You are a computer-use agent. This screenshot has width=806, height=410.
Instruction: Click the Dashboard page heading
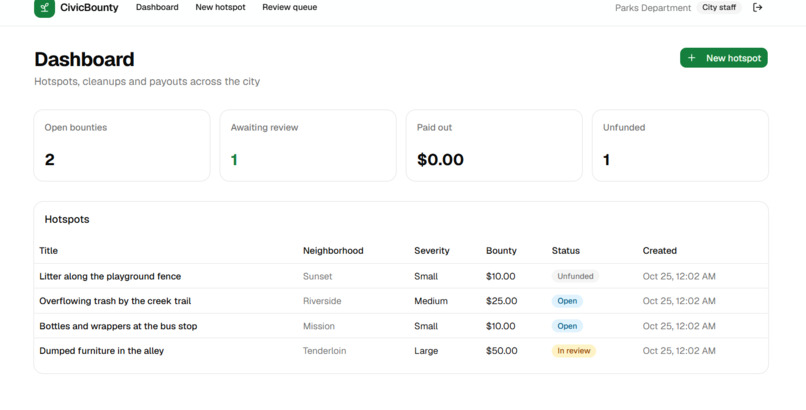pos(84,60)
